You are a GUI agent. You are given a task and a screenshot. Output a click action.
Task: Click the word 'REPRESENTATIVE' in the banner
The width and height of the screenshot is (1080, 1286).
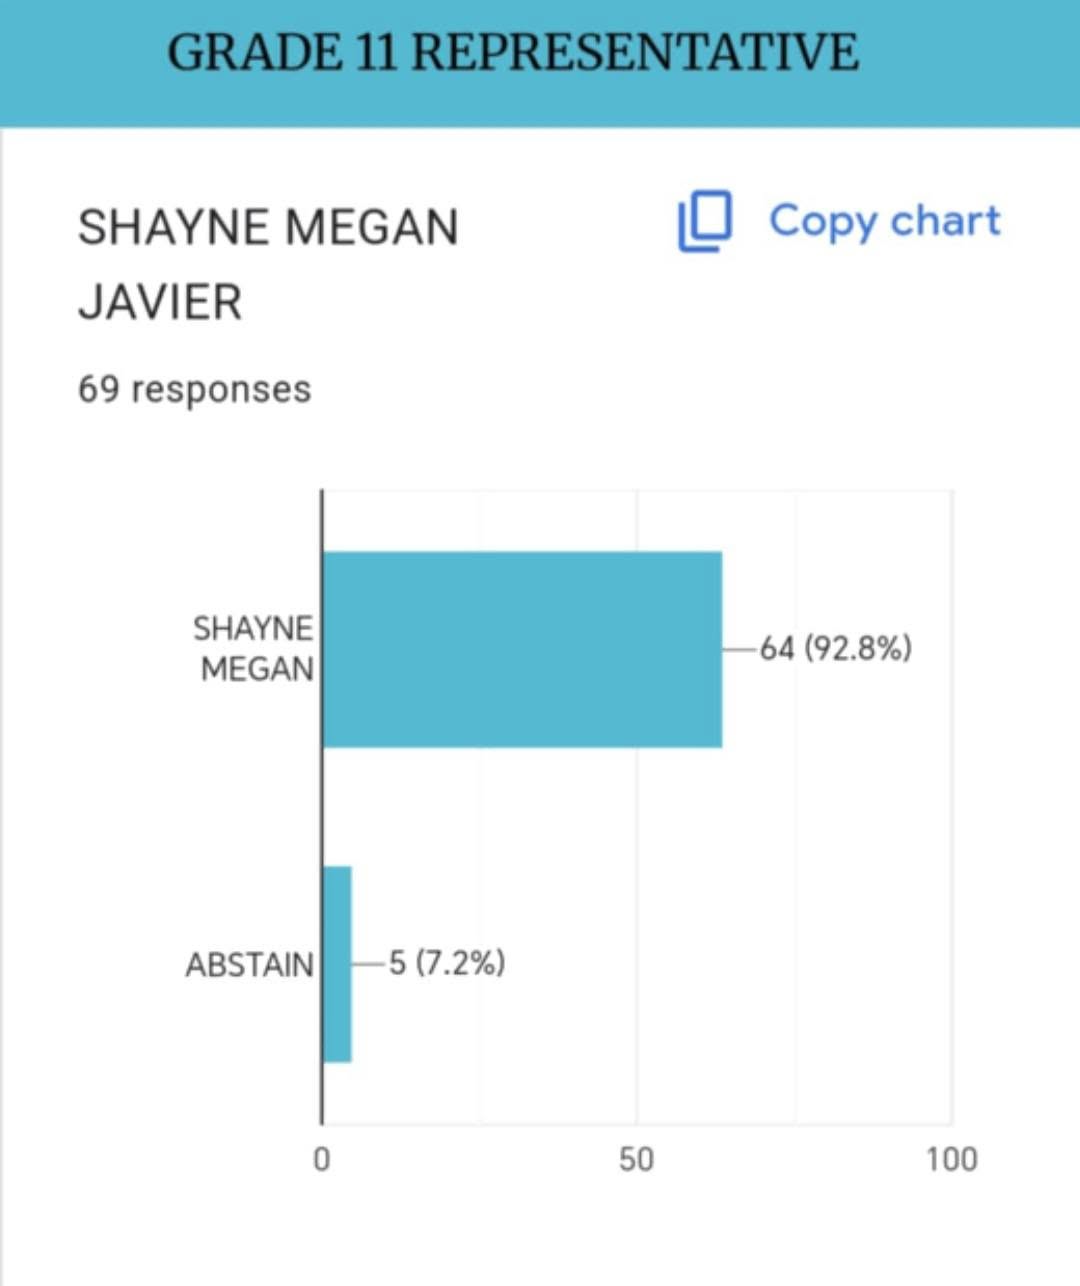click(x=635, y=52)
